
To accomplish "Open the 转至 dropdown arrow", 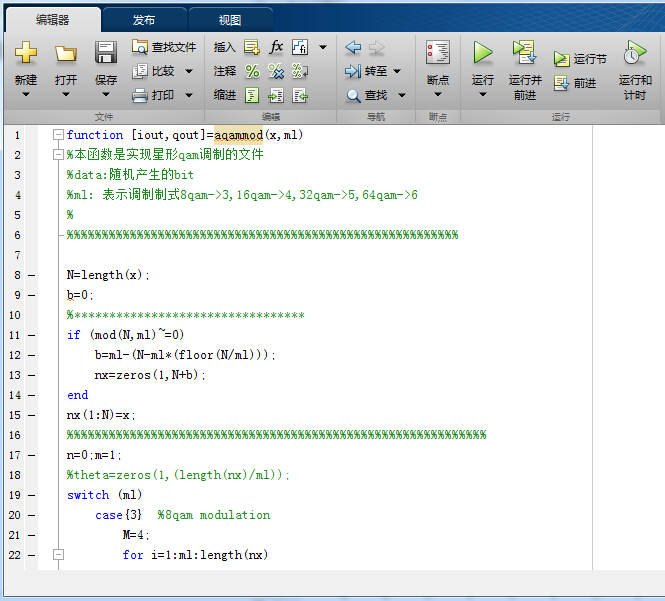I will (397, 71).
